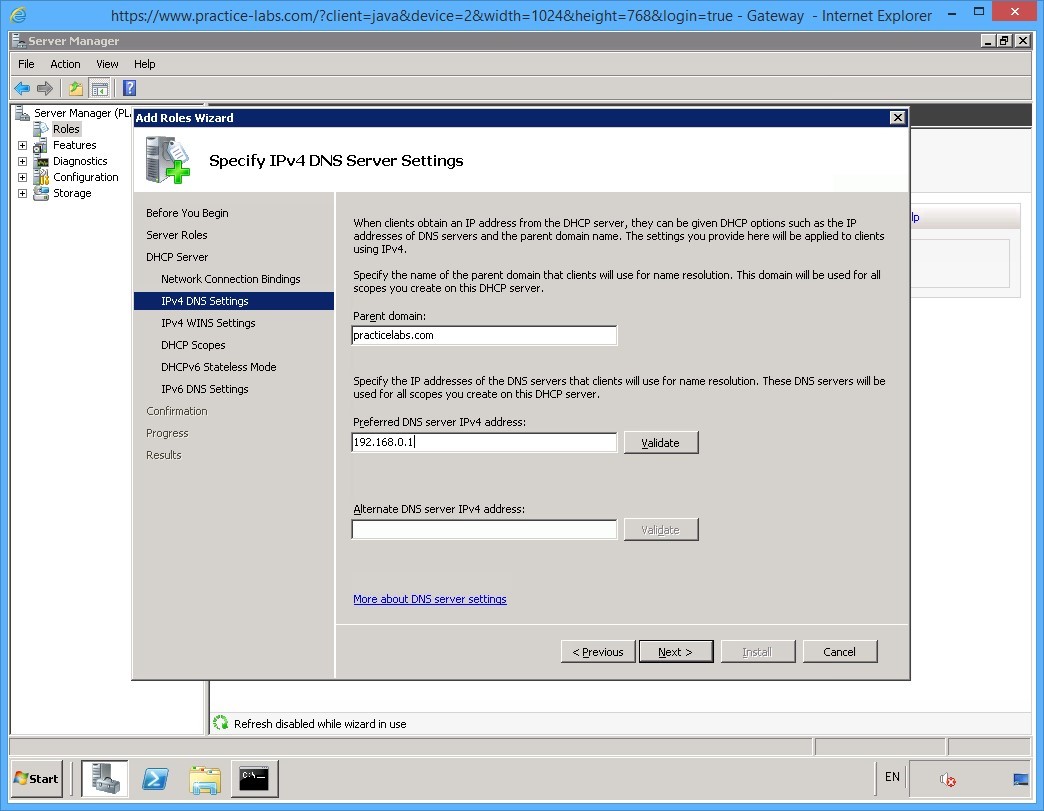Launch Command Prompt from the taskbar

pyautogui.click(x=255, y=779)
